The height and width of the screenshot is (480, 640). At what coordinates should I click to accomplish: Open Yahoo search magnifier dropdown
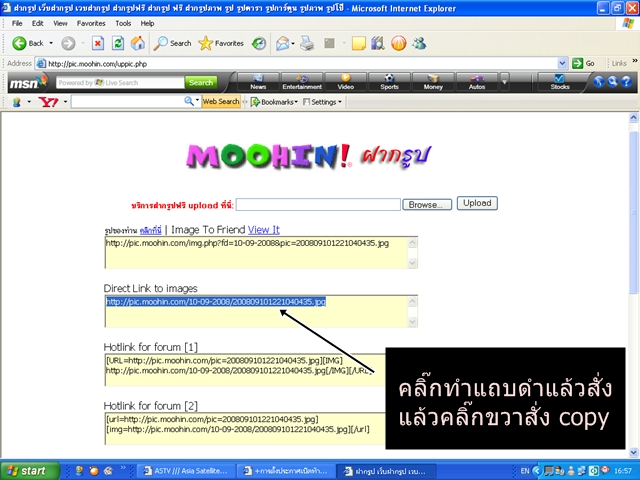[x=197, y=100]
